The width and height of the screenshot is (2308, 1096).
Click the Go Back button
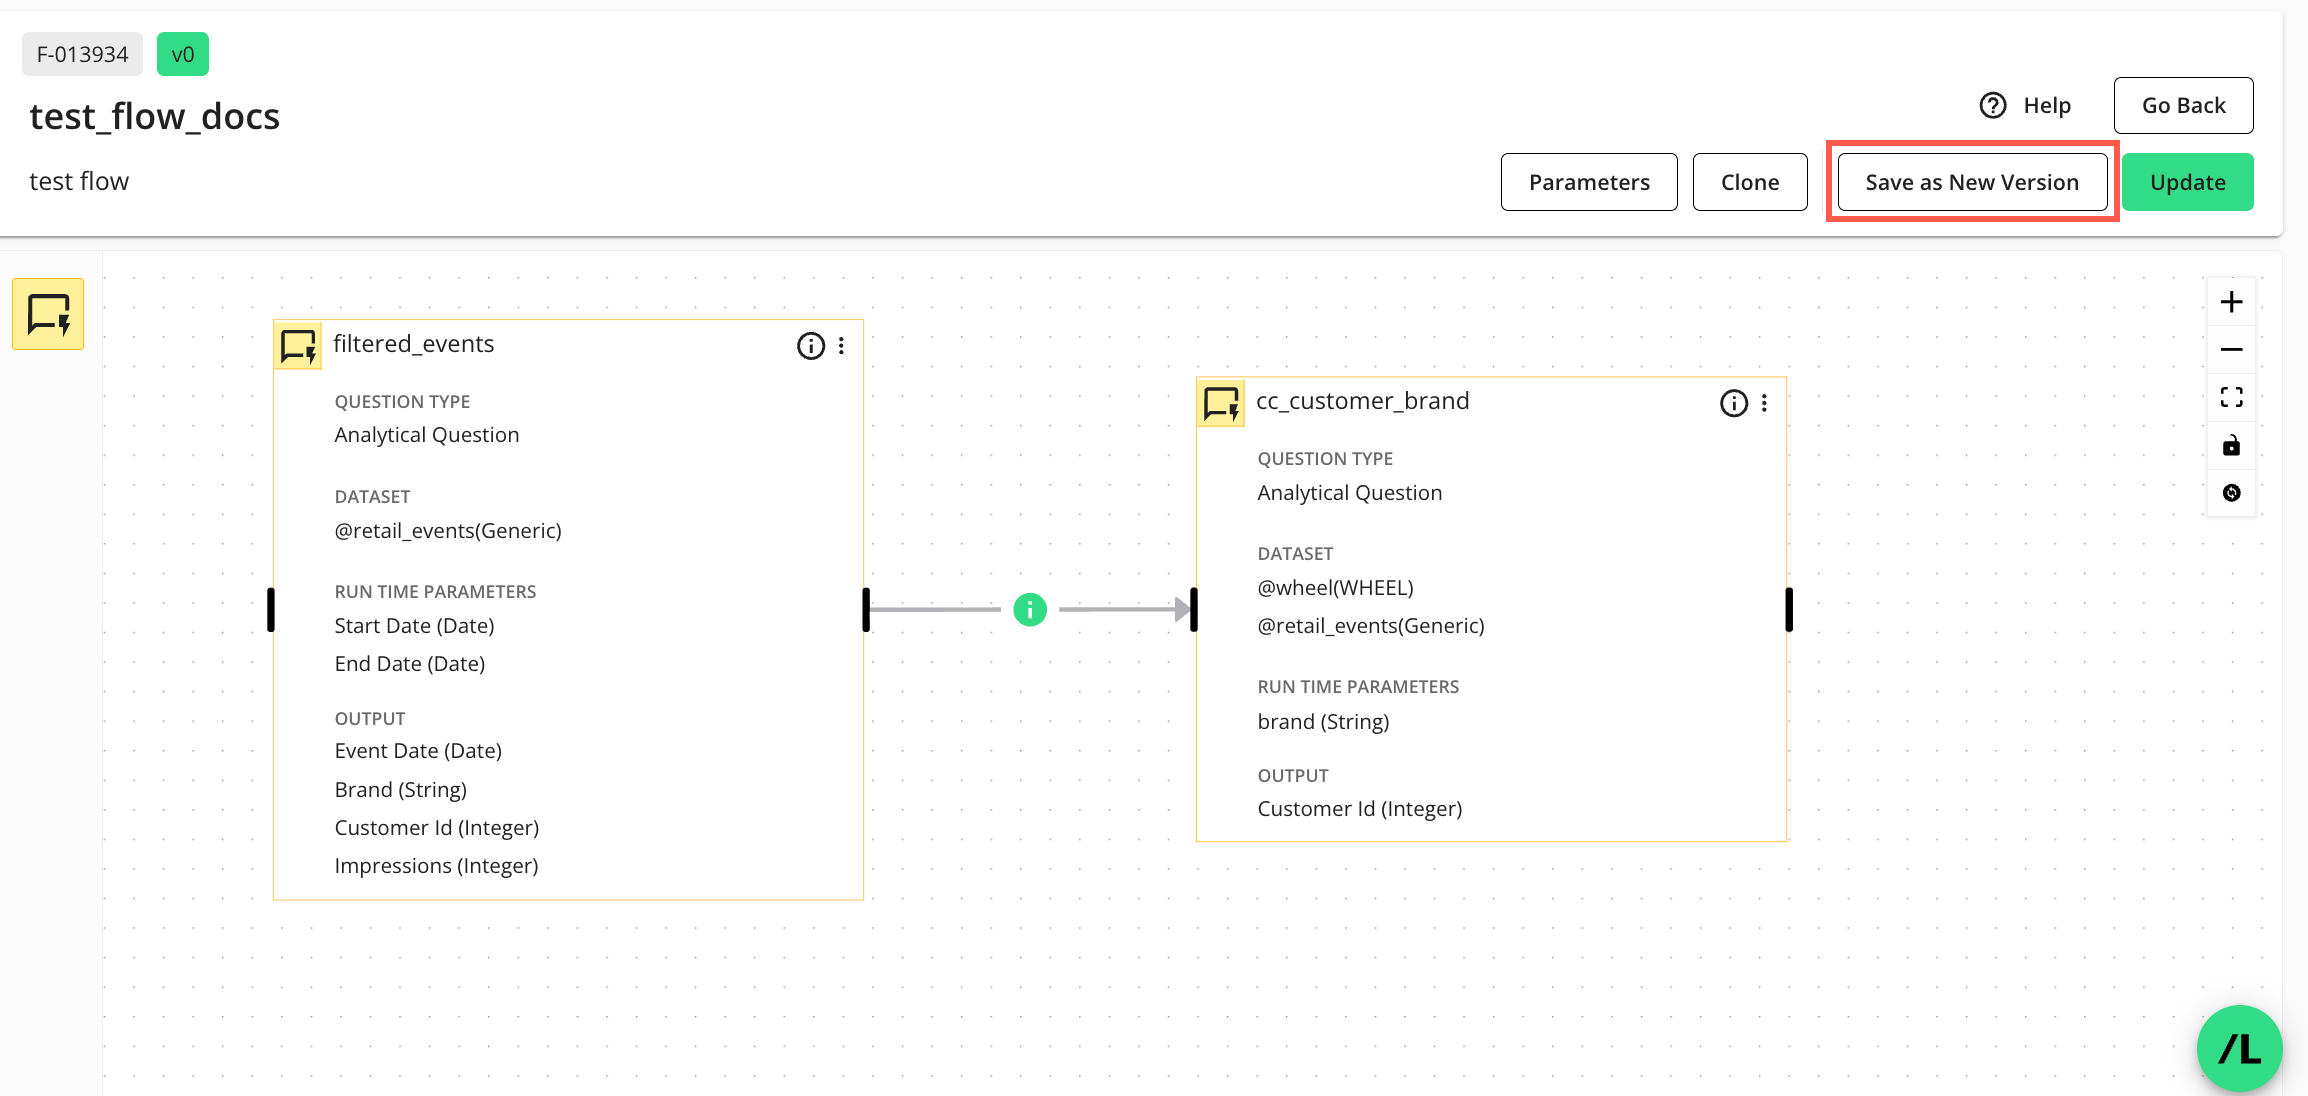pyautogui.click(x=2183, y=105)
